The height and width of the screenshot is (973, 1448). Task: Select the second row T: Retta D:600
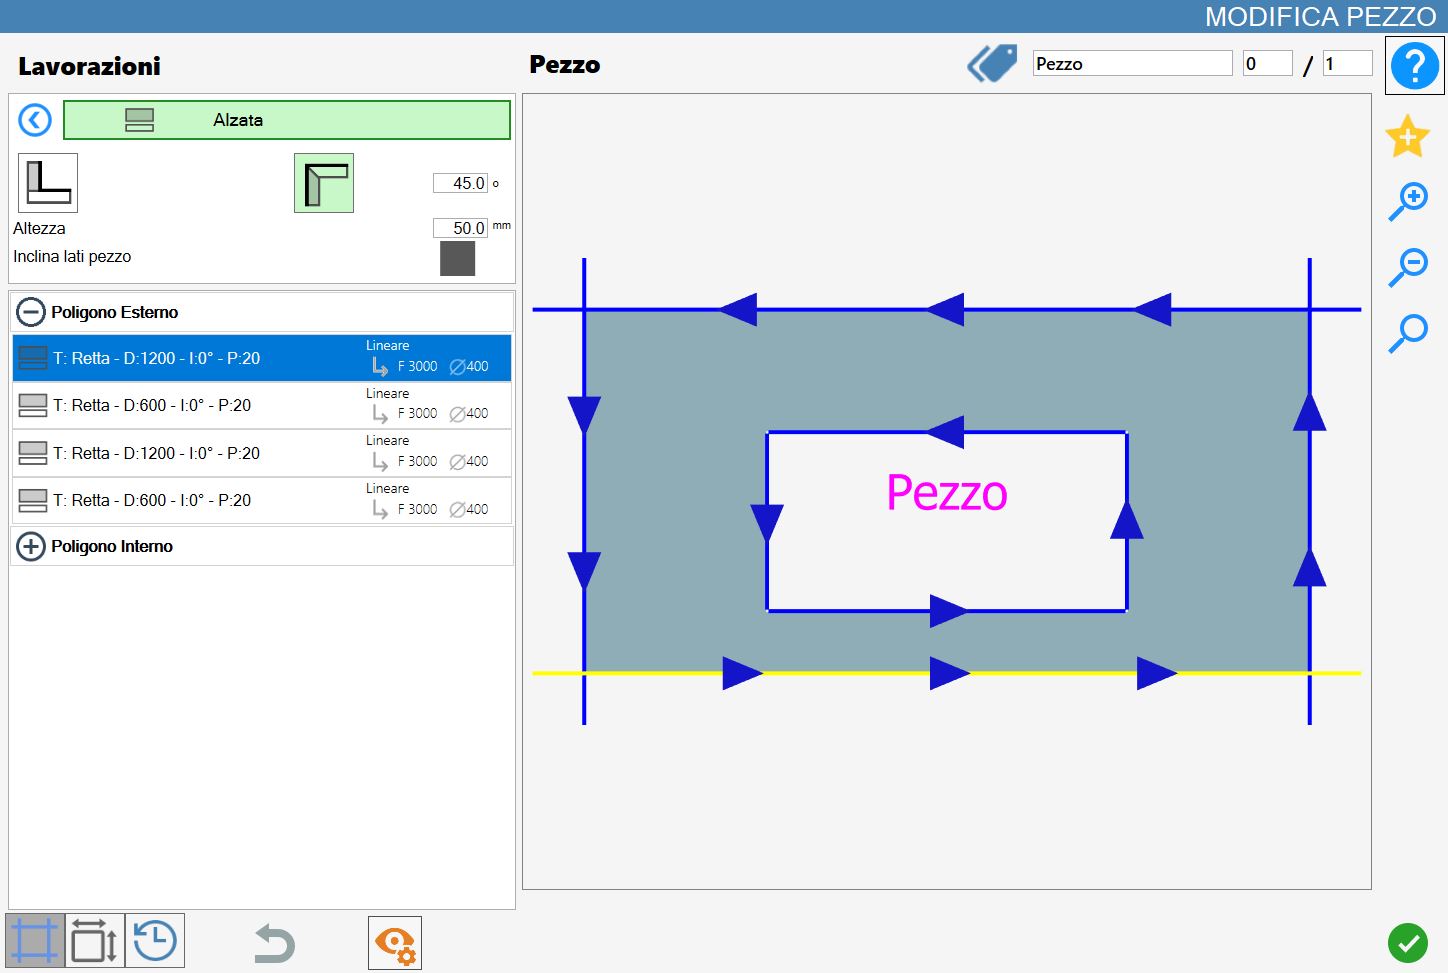(262, 405)
